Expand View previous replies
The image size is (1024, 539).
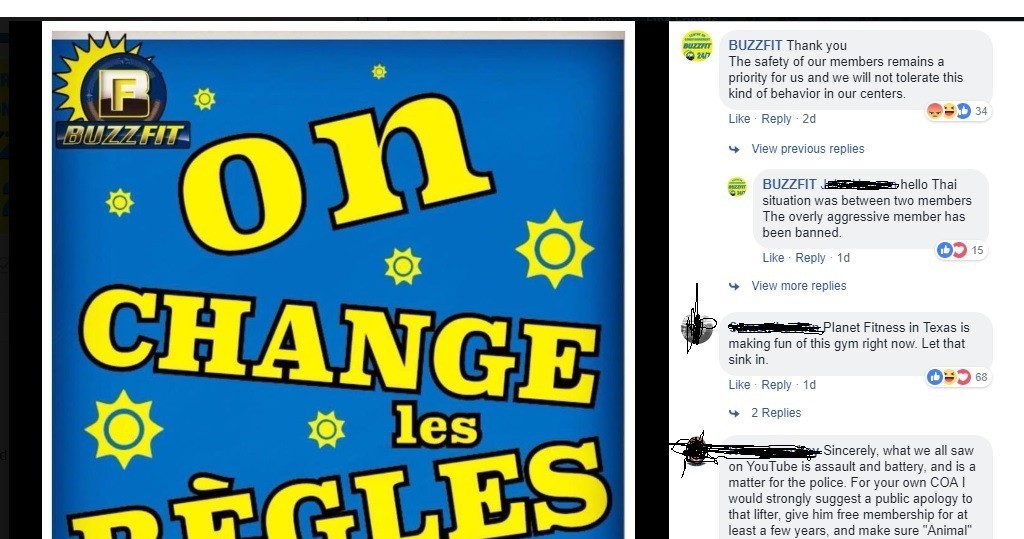(x=808, y=149)
